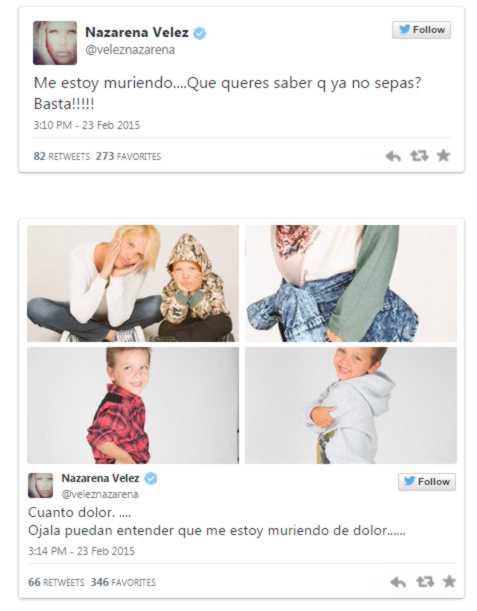477x611 pixels.
Task: View 346 favorites list
Action: [123, 582]
